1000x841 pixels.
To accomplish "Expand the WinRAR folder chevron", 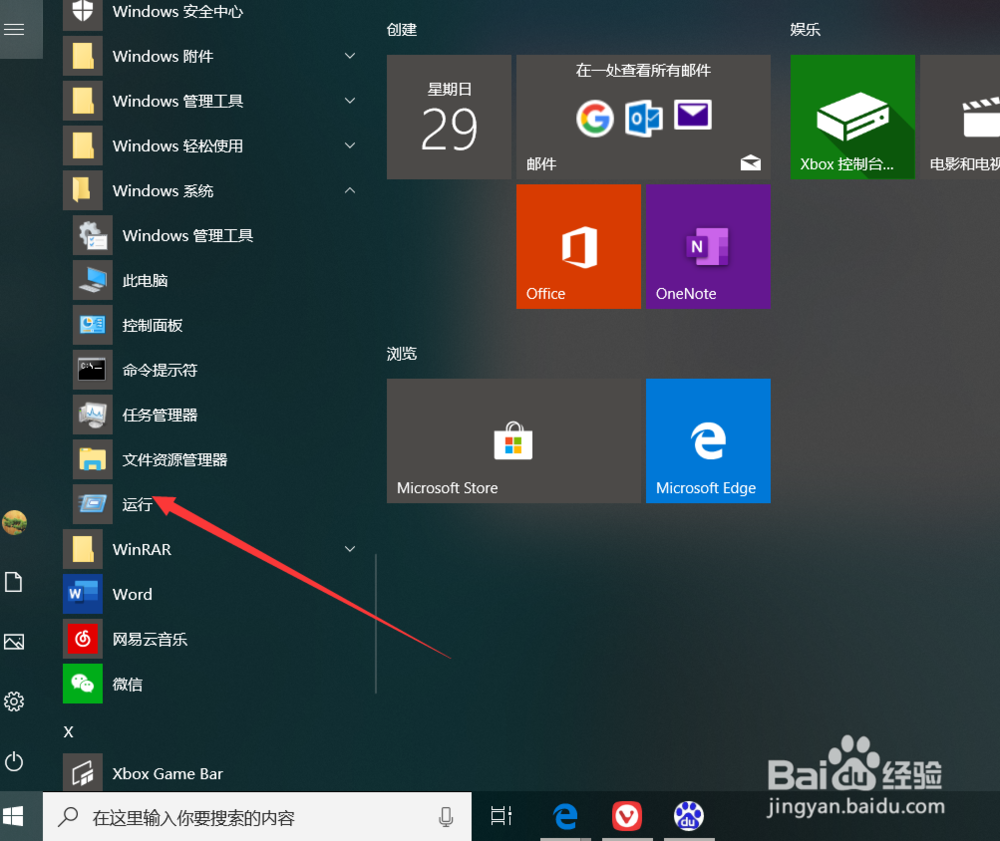I will point(349,549).
